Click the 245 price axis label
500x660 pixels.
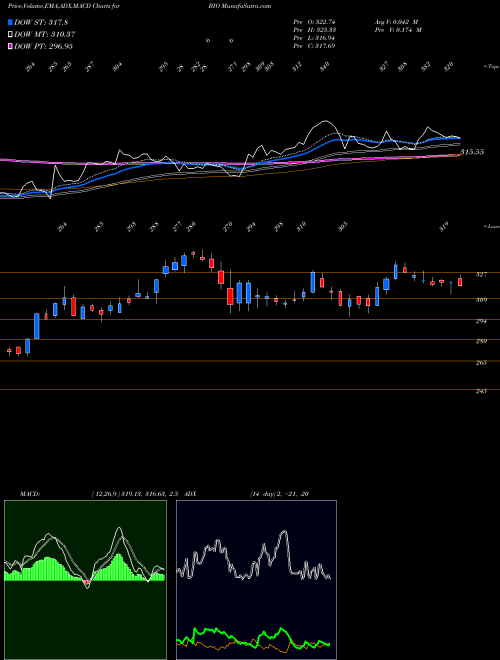[481, 391]
